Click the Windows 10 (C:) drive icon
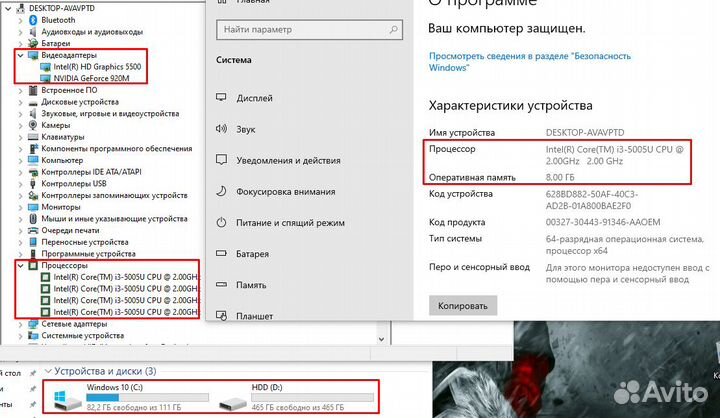 point(68,399)
